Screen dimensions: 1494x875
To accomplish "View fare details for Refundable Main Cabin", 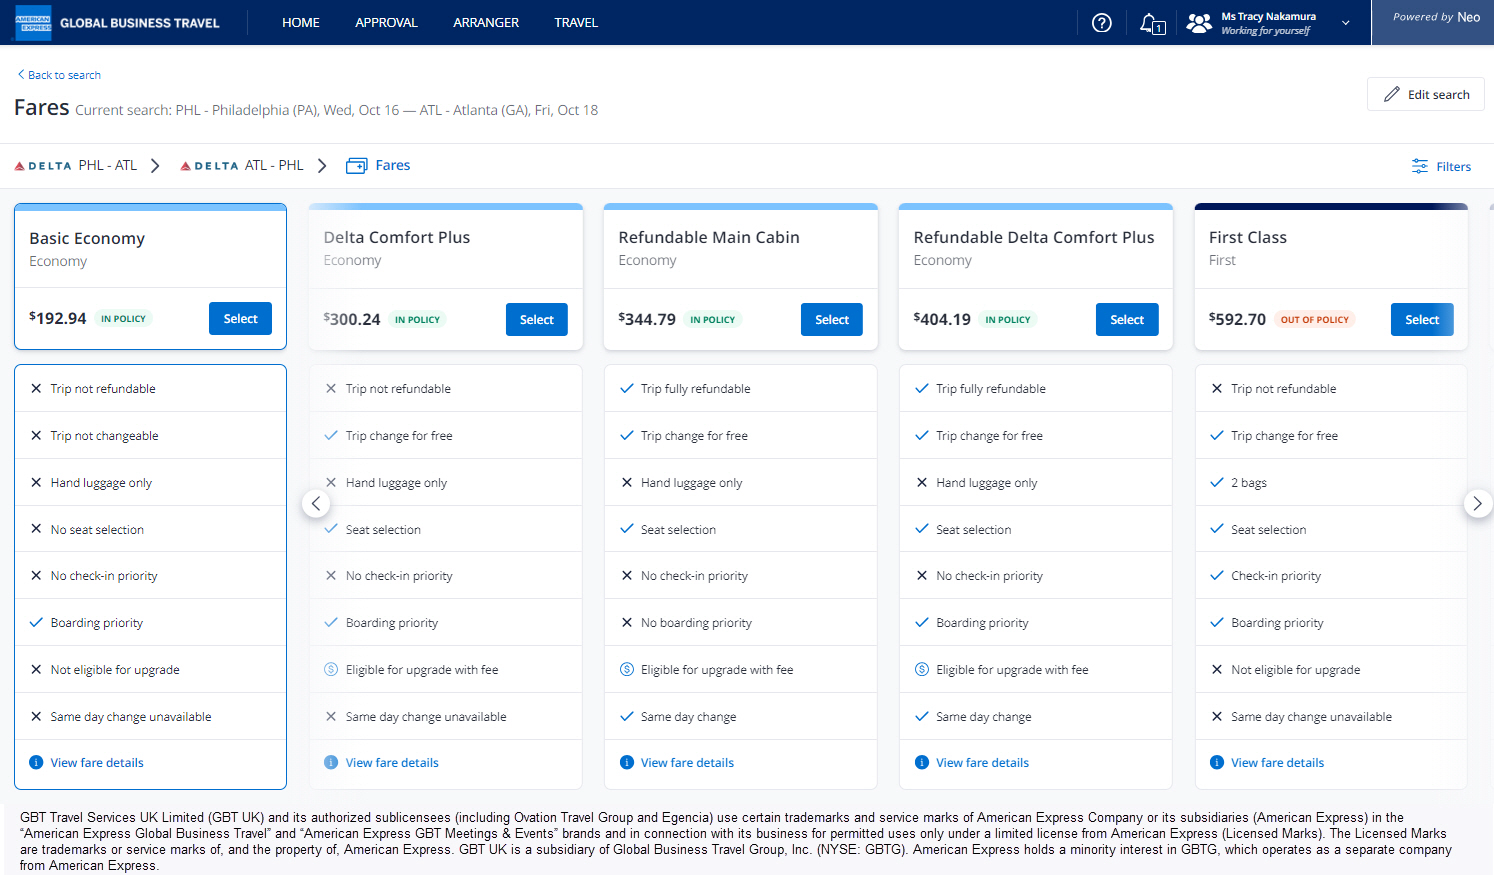I will click(x=687, y=762).
